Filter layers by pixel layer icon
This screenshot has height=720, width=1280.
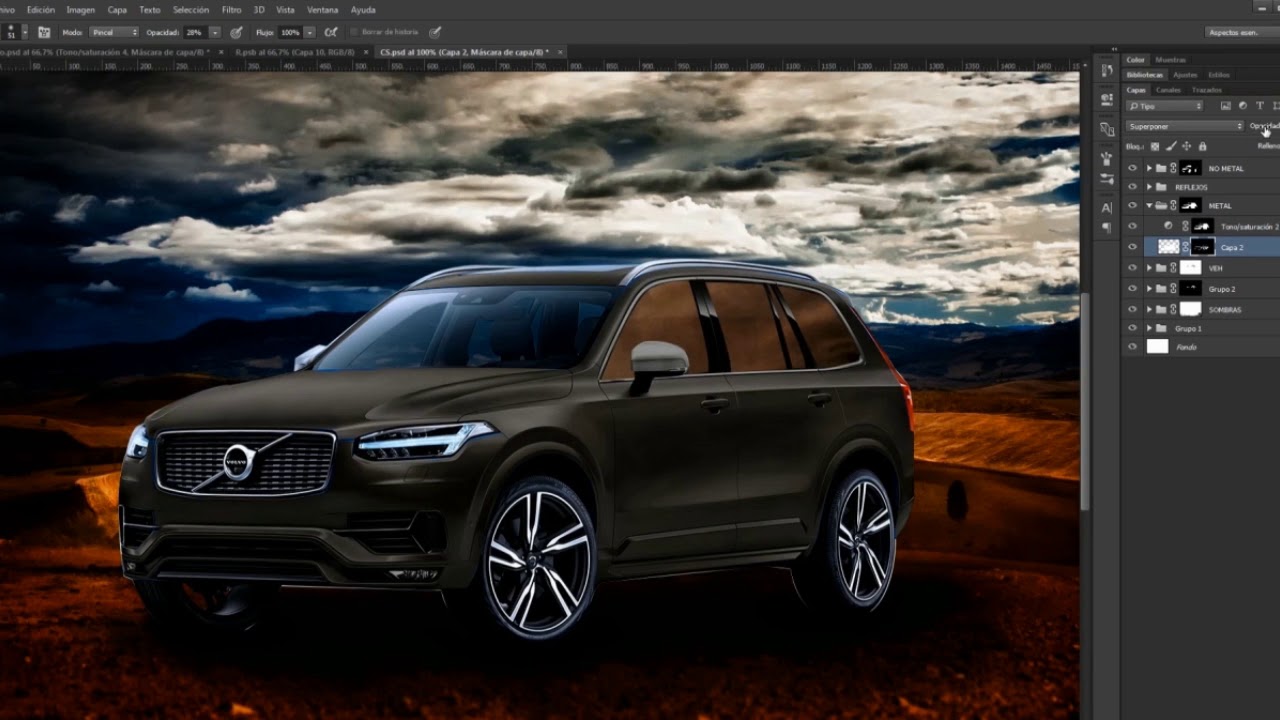click(x=1226, y=106)
